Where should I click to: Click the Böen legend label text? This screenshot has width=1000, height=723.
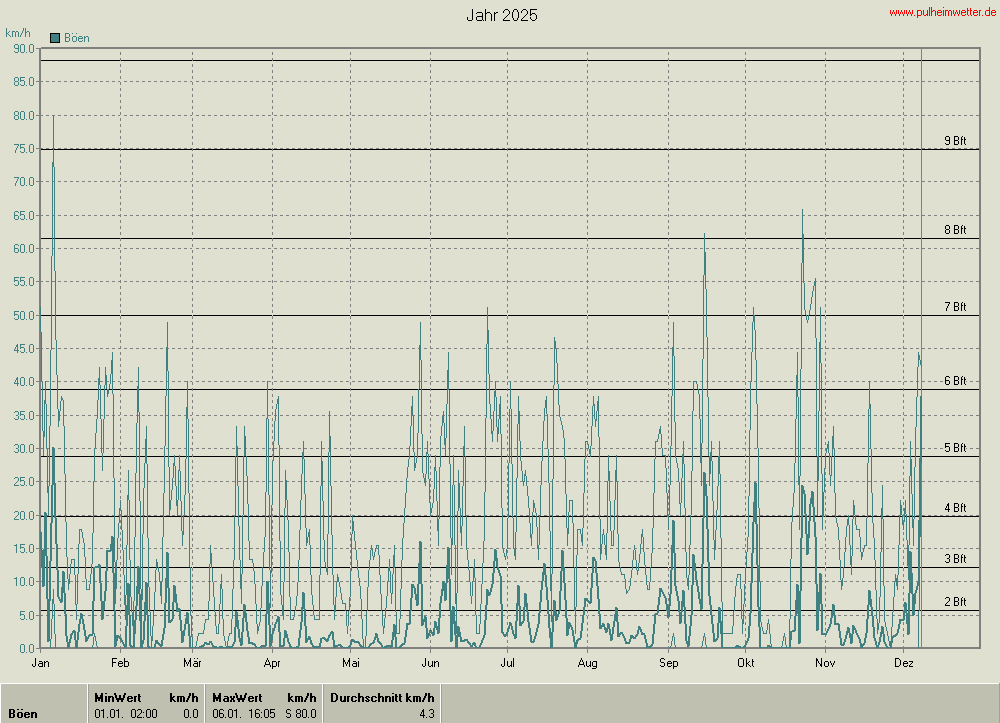click(77, 38)
